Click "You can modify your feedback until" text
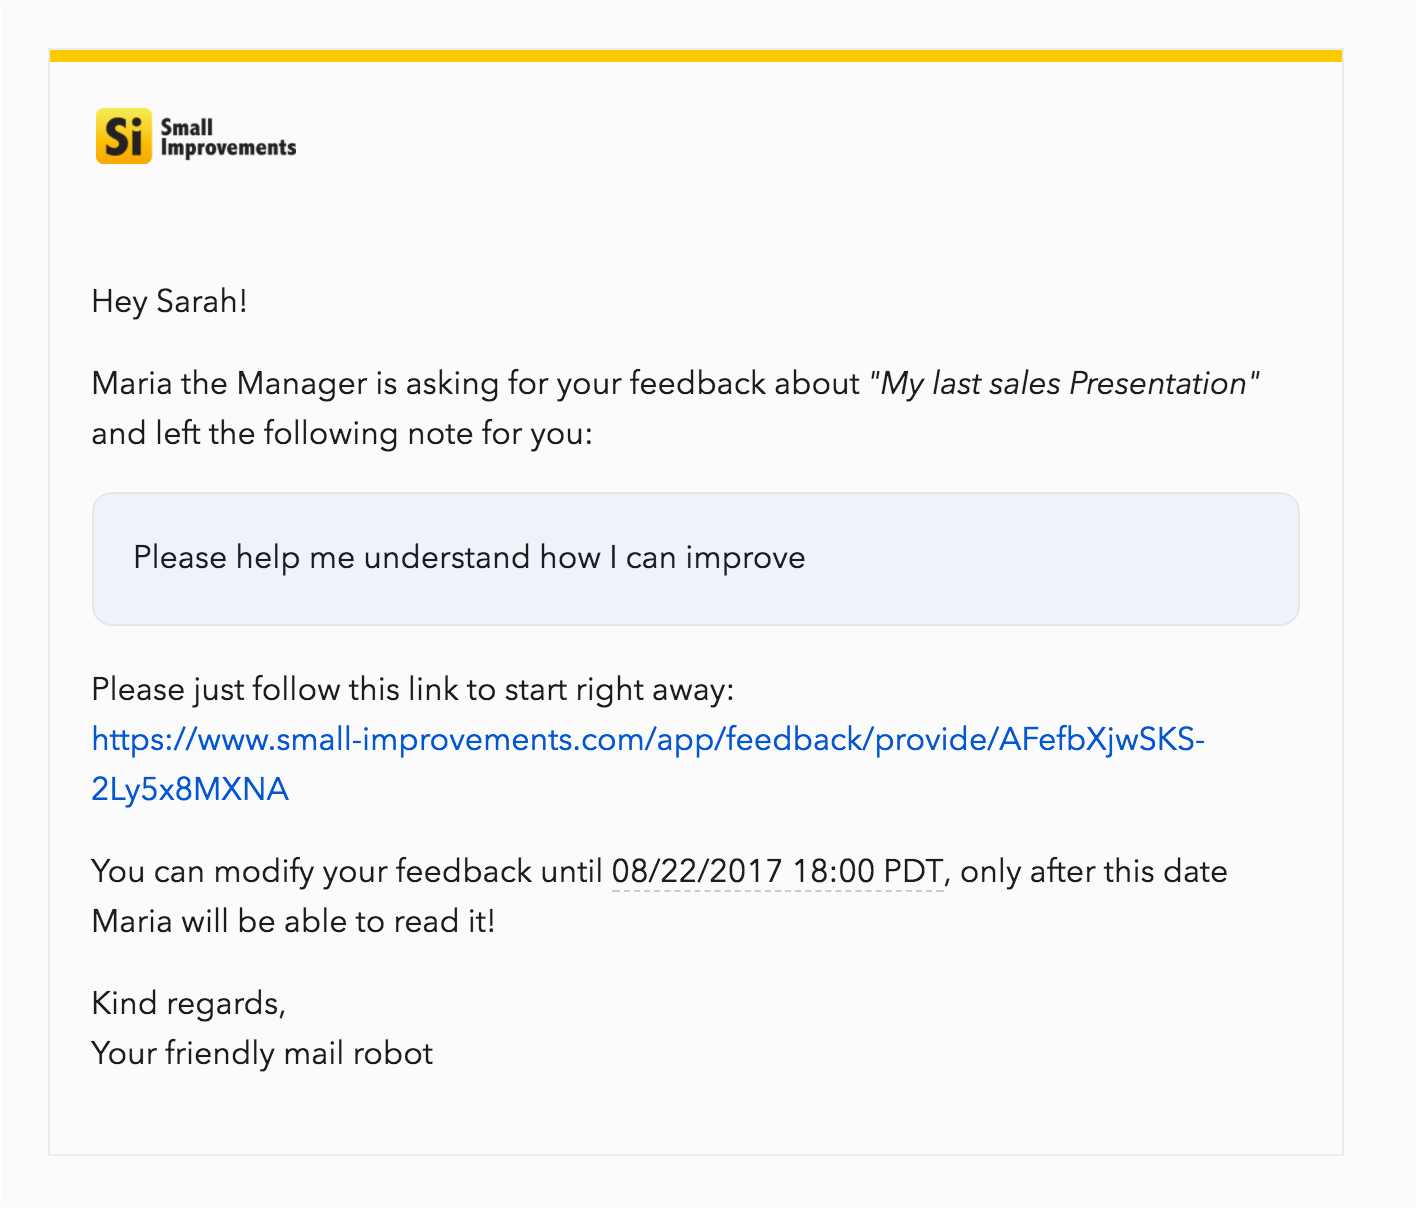 [x=346, y=872]
